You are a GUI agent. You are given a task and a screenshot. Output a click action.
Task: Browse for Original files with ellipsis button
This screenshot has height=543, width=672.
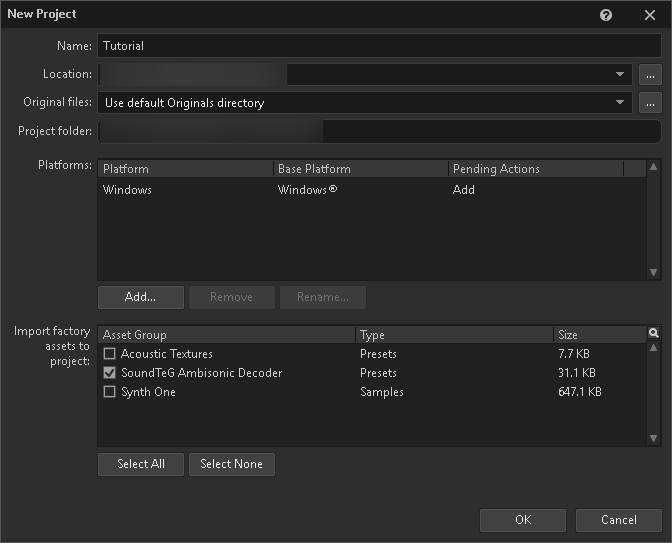coord(650,103)
